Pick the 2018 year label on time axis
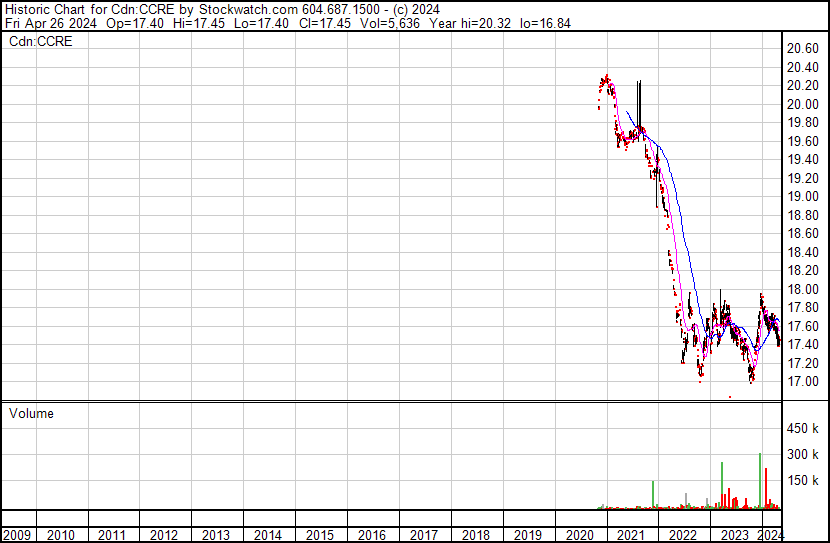The height and width of the screenshot is (543, 830). 475,535
